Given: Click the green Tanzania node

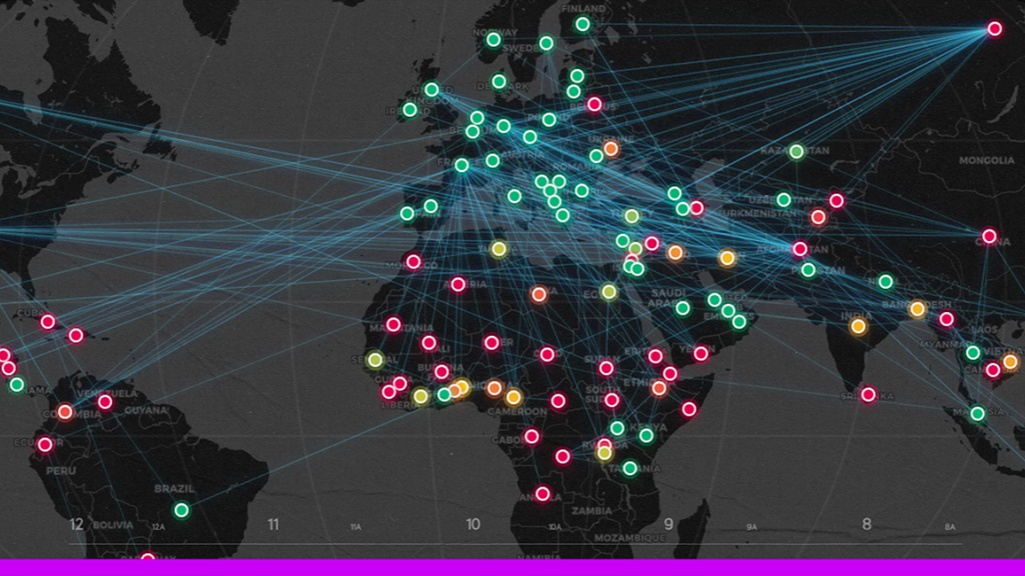Looking at the screenshot, I should [x=630, y=468].
